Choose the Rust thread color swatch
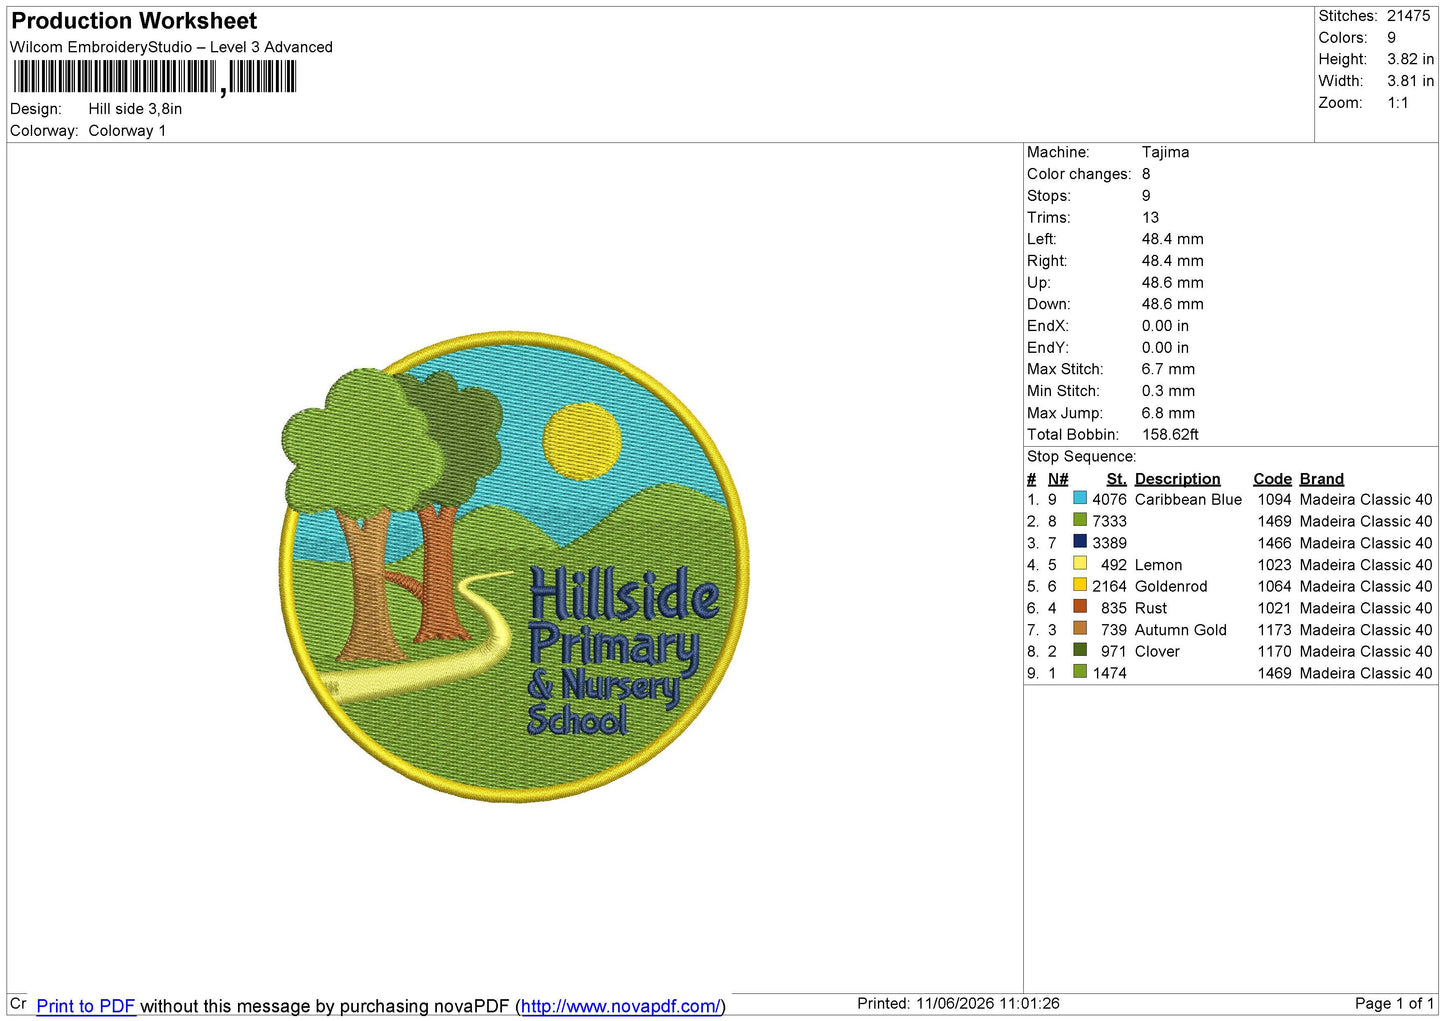This screenshot has height=1021, width=1445. tap(1080, 607)
